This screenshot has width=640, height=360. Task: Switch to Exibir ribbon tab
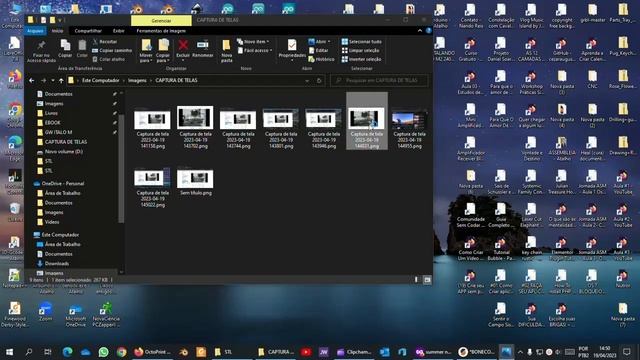tap(118, 31)
